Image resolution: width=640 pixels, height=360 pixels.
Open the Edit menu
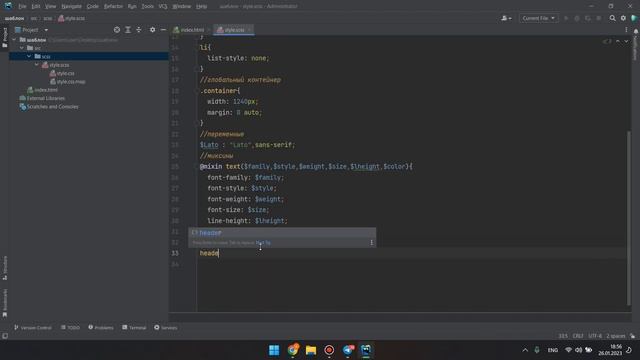point(36,6)
